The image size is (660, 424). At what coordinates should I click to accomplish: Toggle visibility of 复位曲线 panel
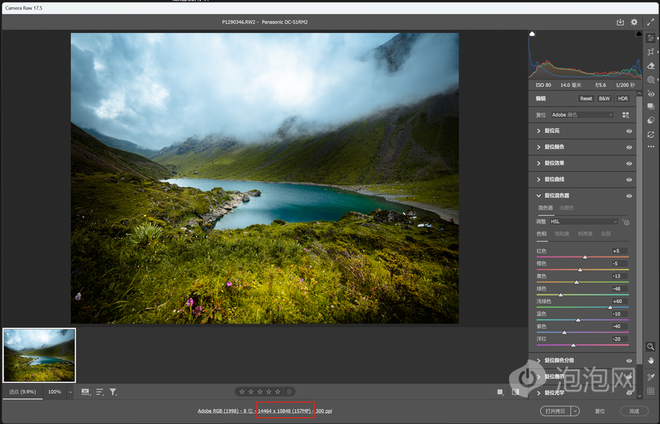click(629, 179)
